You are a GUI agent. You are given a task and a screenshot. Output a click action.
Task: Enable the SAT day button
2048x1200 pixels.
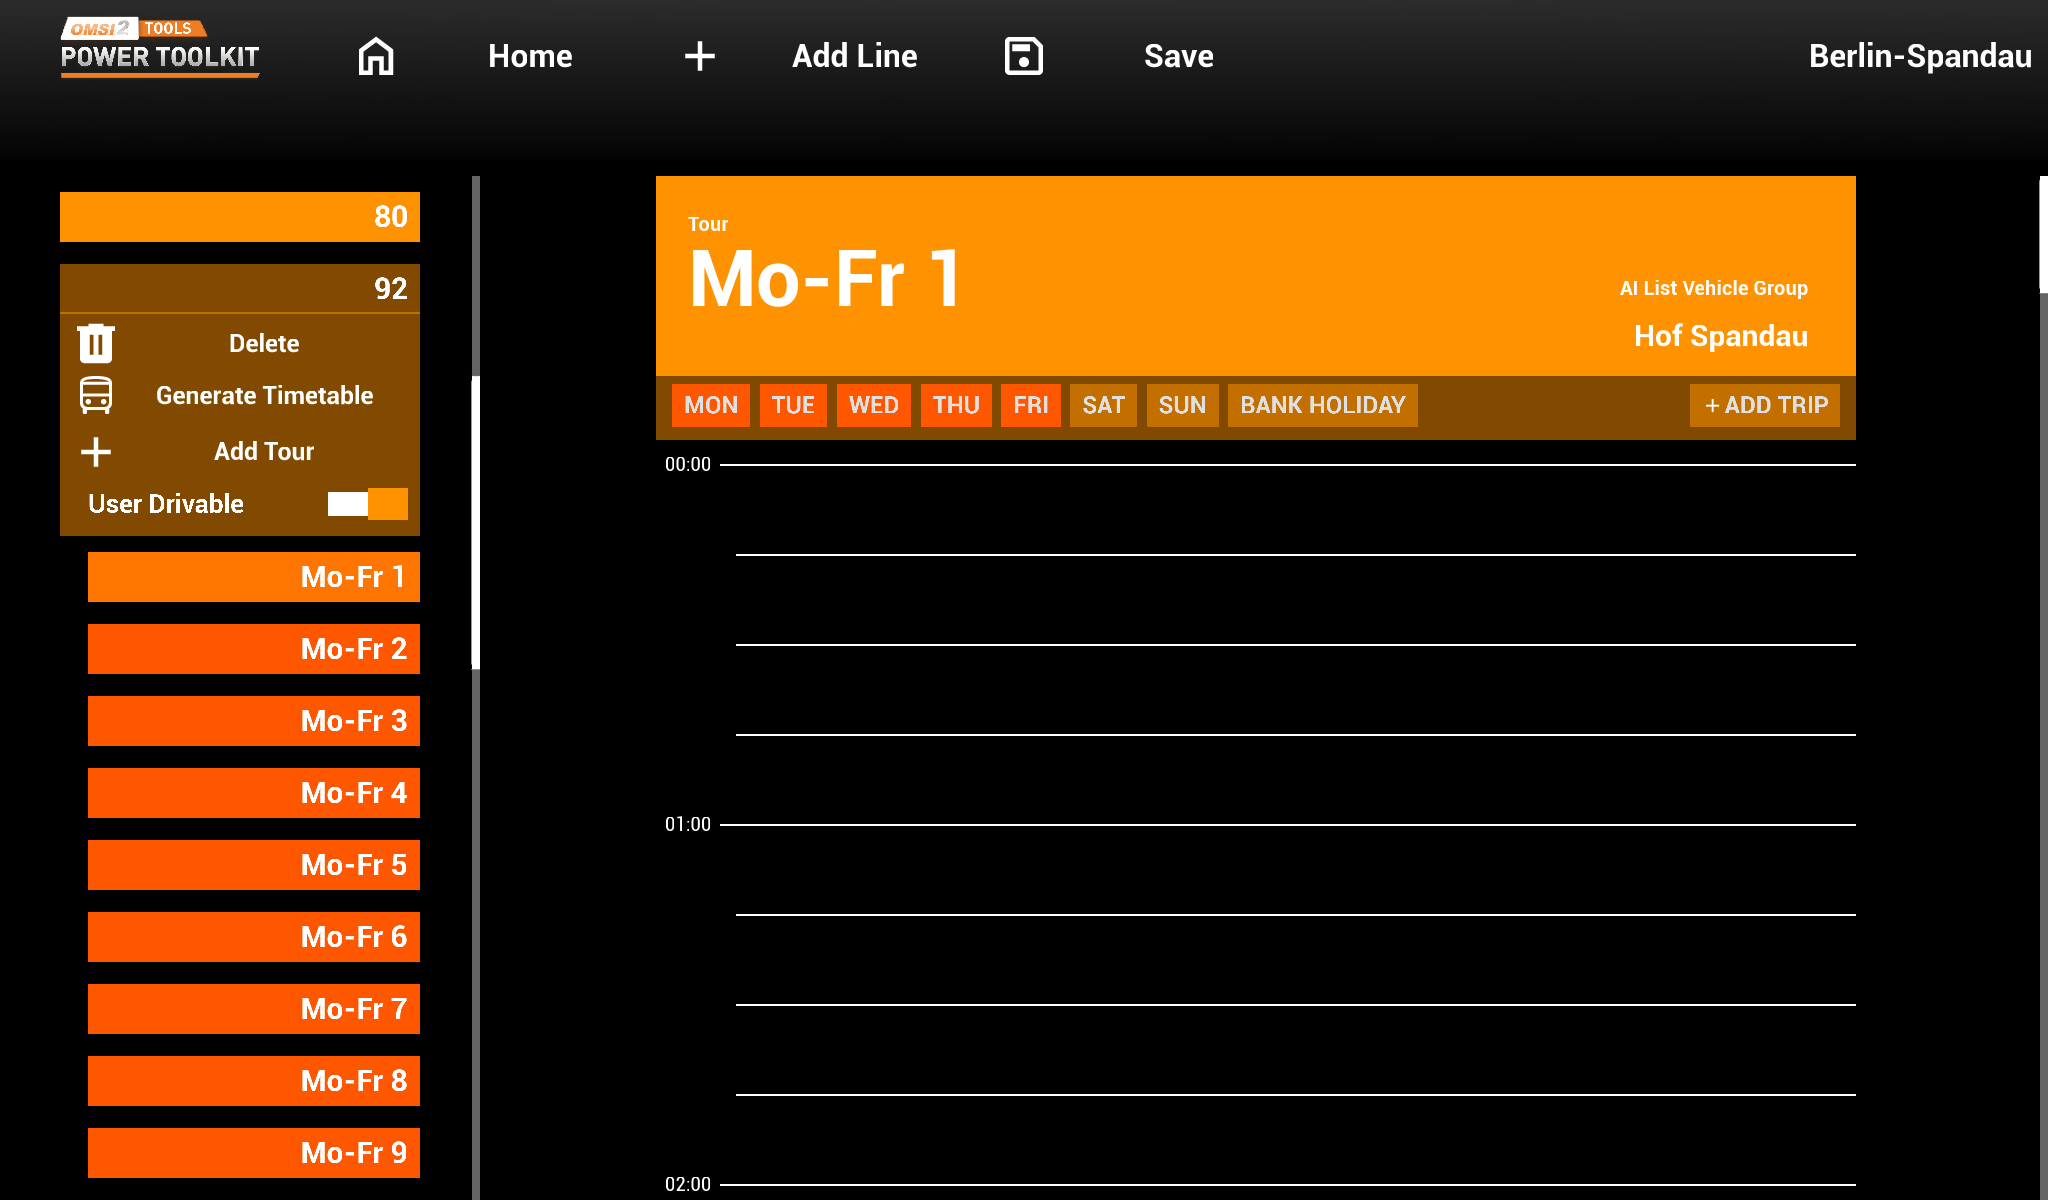point(1103,405)
